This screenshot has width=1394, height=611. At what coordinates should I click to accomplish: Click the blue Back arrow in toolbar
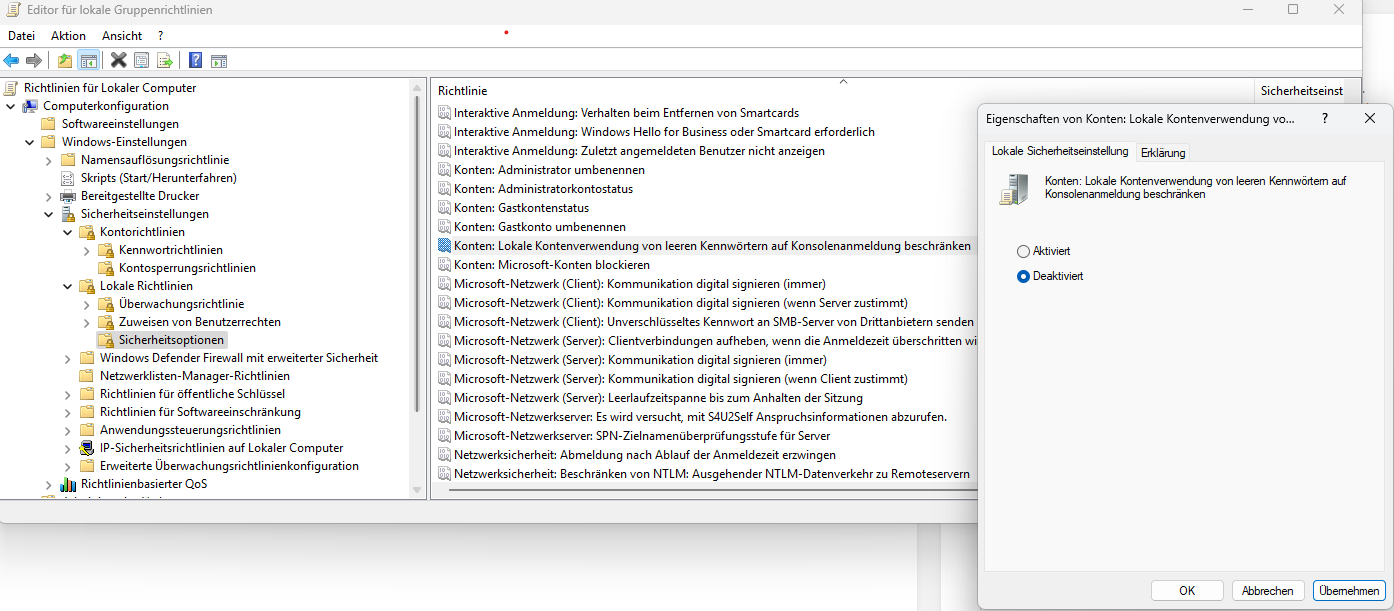[x=12, y=60]
